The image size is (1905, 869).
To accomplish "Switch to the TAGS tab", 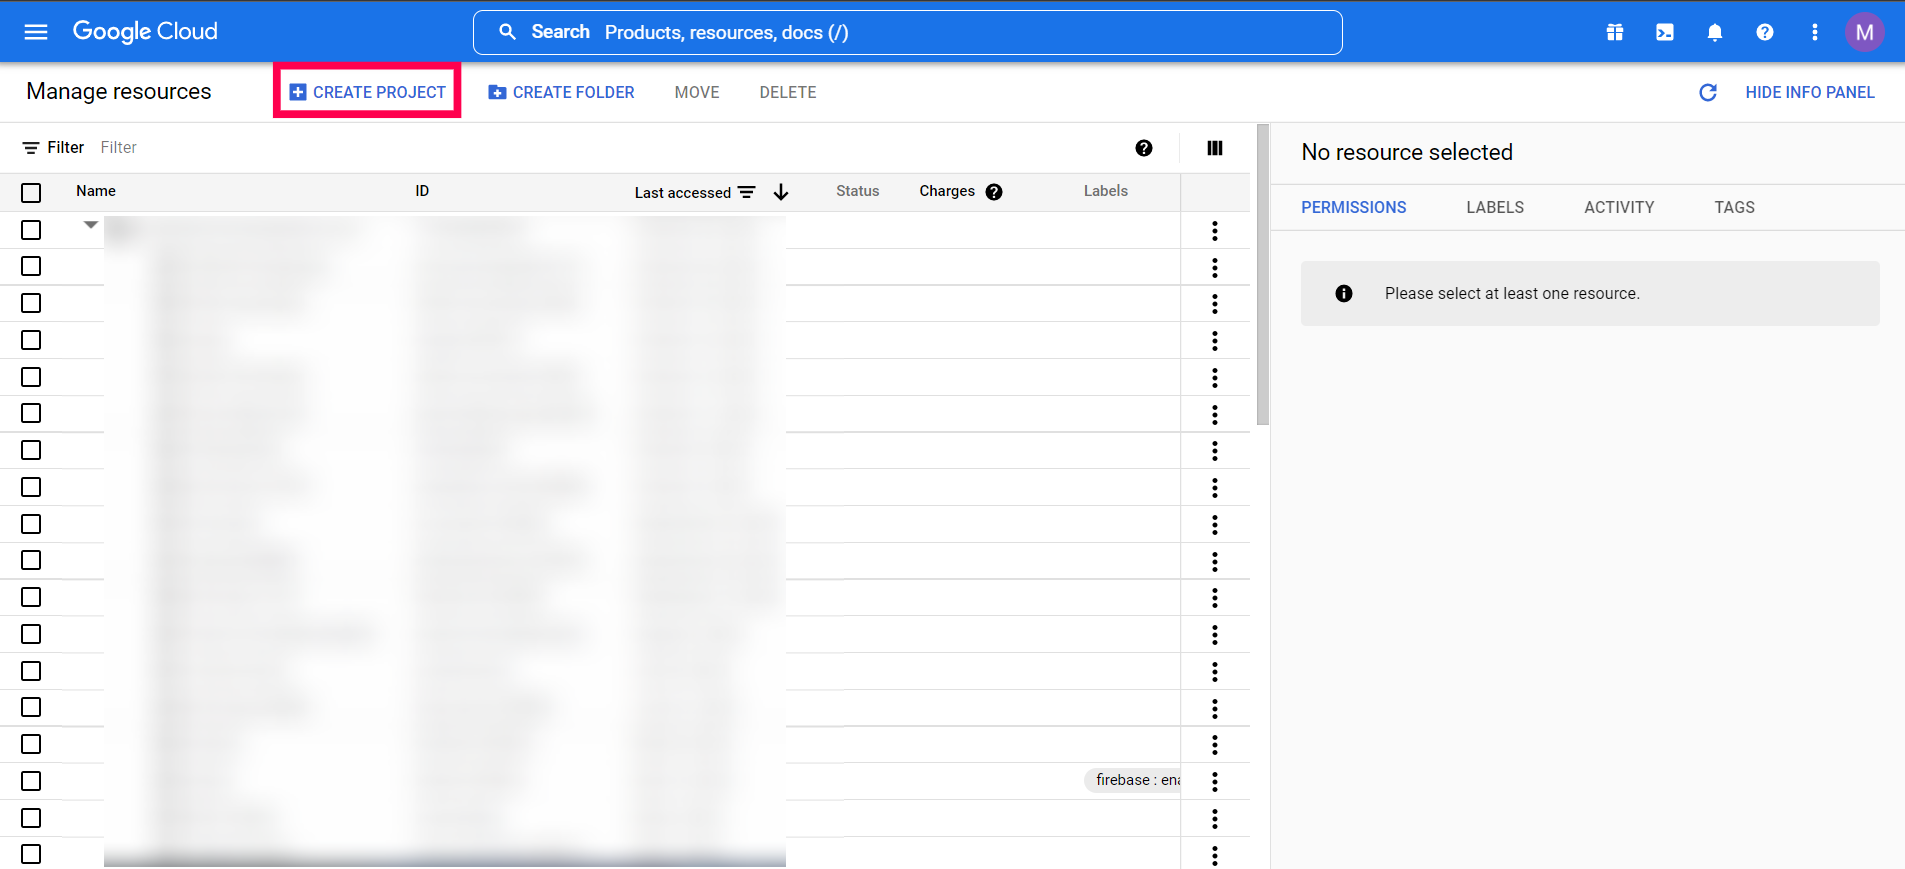I will tap(1735, 207).
